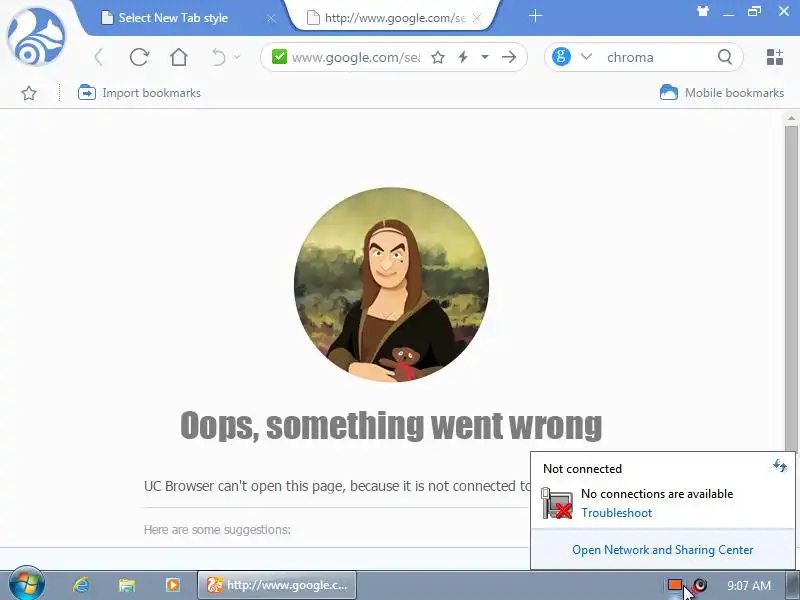Image resolution: width=800 pixels, height=600 pixels.
Task: Click the skin t-shirt icon in title bar
Action: point(703,11)
